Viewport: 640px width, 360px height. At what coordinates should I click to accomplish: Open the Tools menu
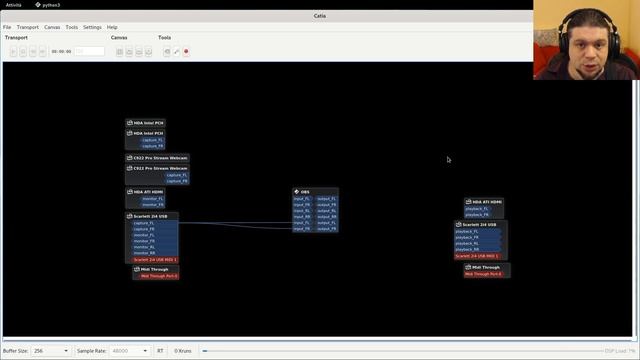point(71,27)
